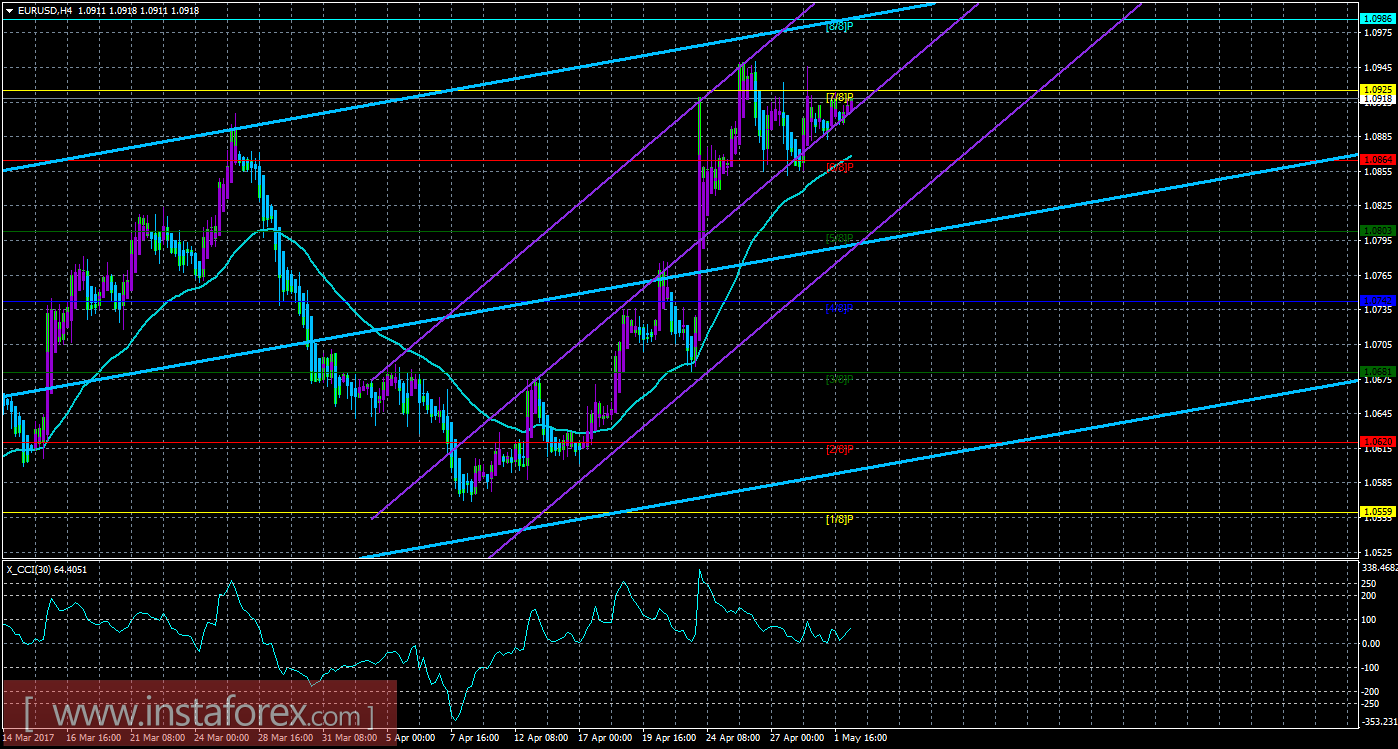The height and width of the screenshot is (749, 1398).
Task: Select the yellow 1.0925 price tag
Action: click(x=1376, y=90)
